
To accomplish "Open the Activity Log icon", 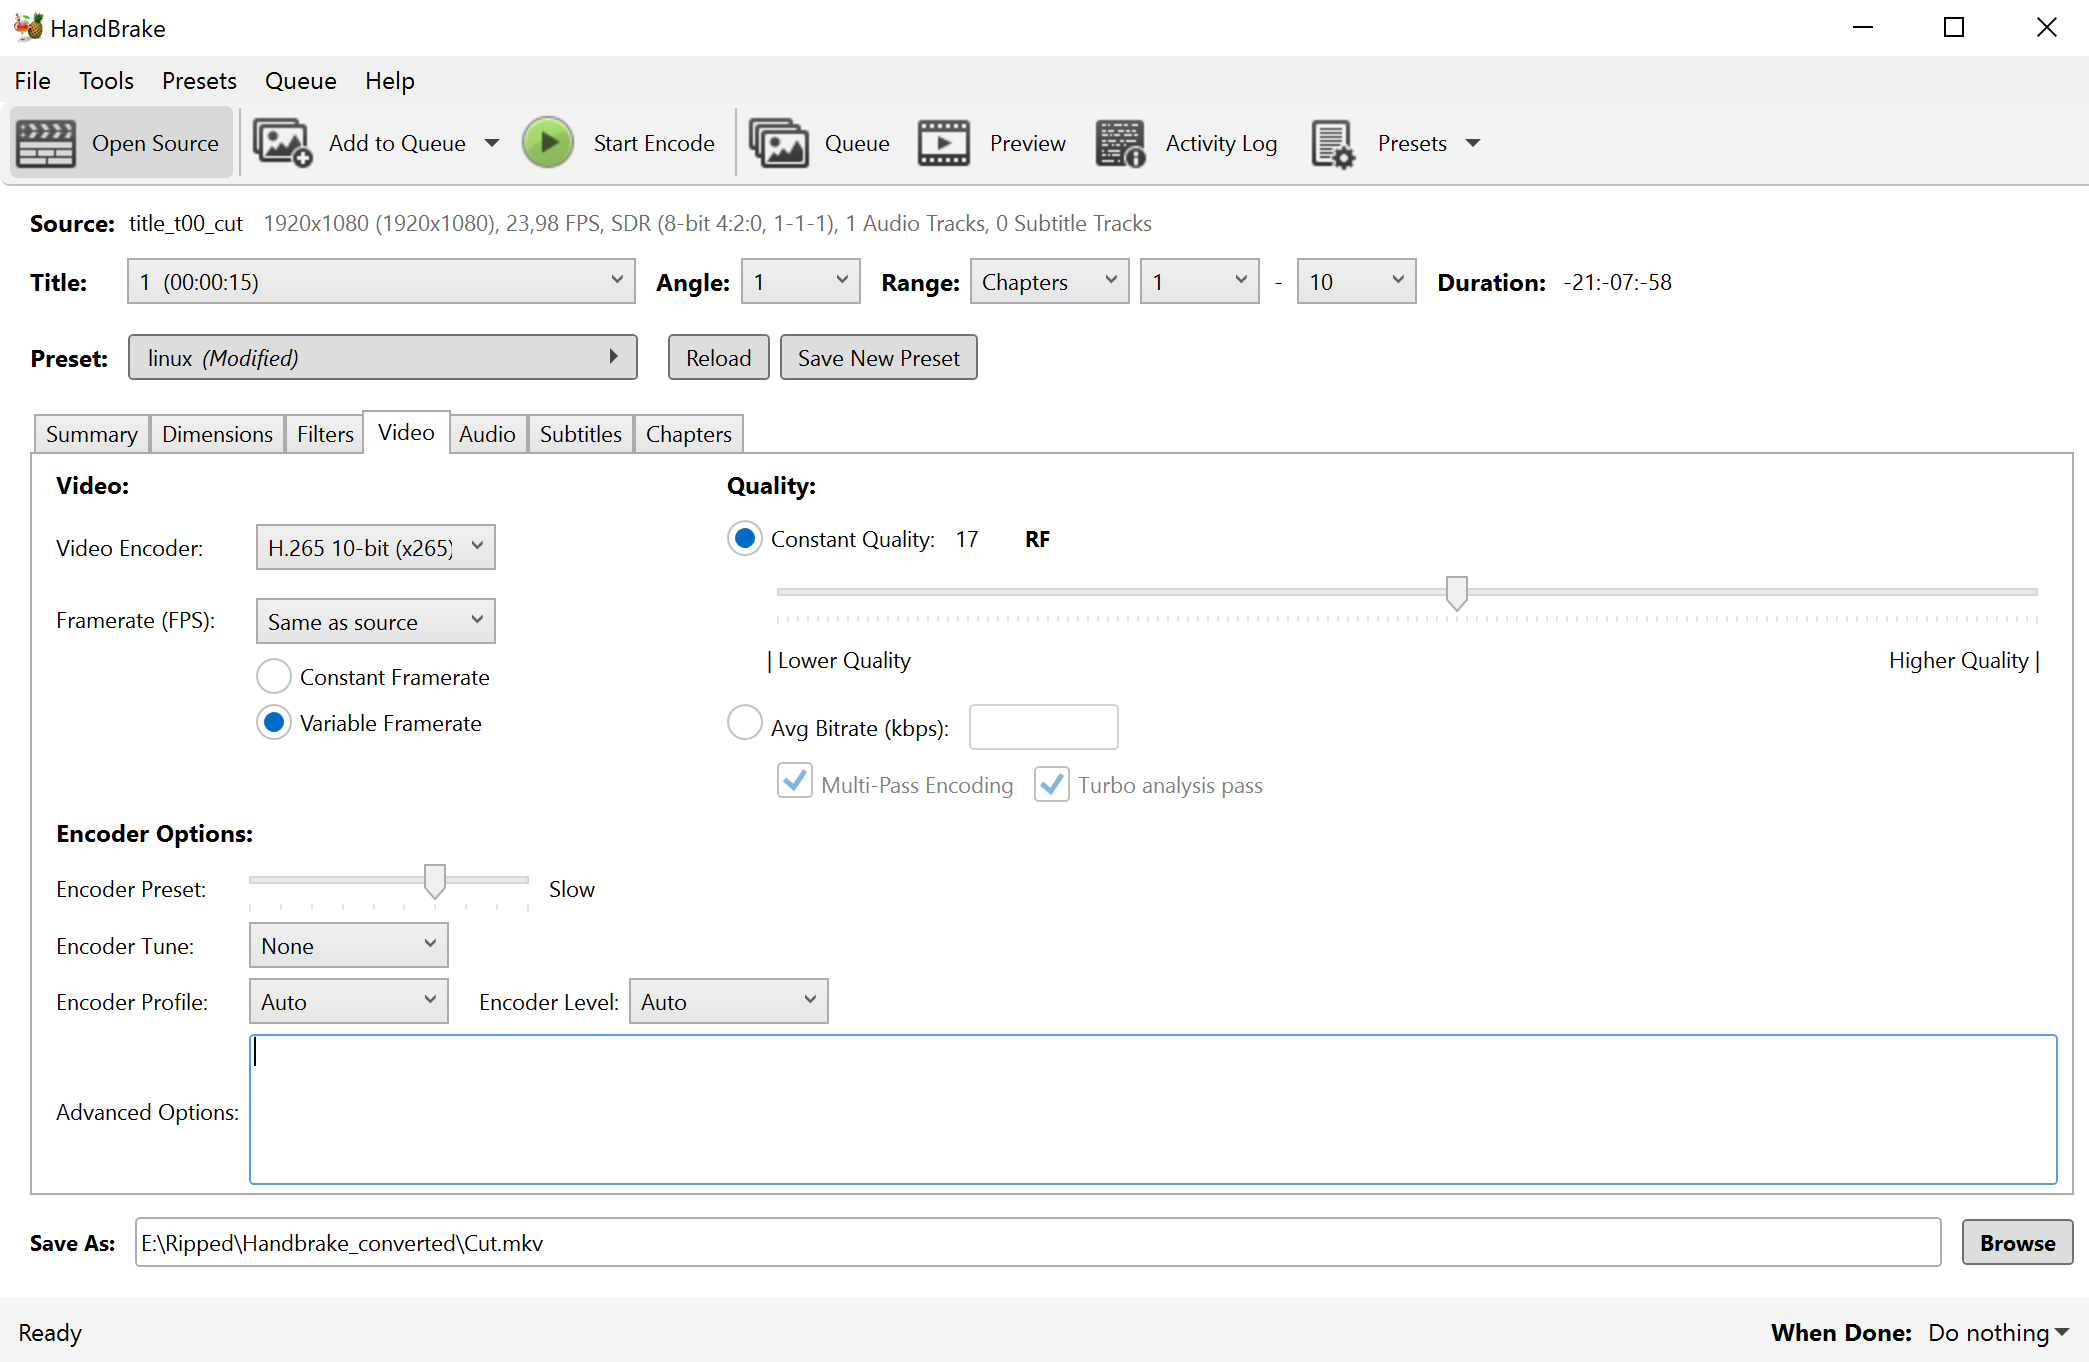I will click(x=1120, y=144).
